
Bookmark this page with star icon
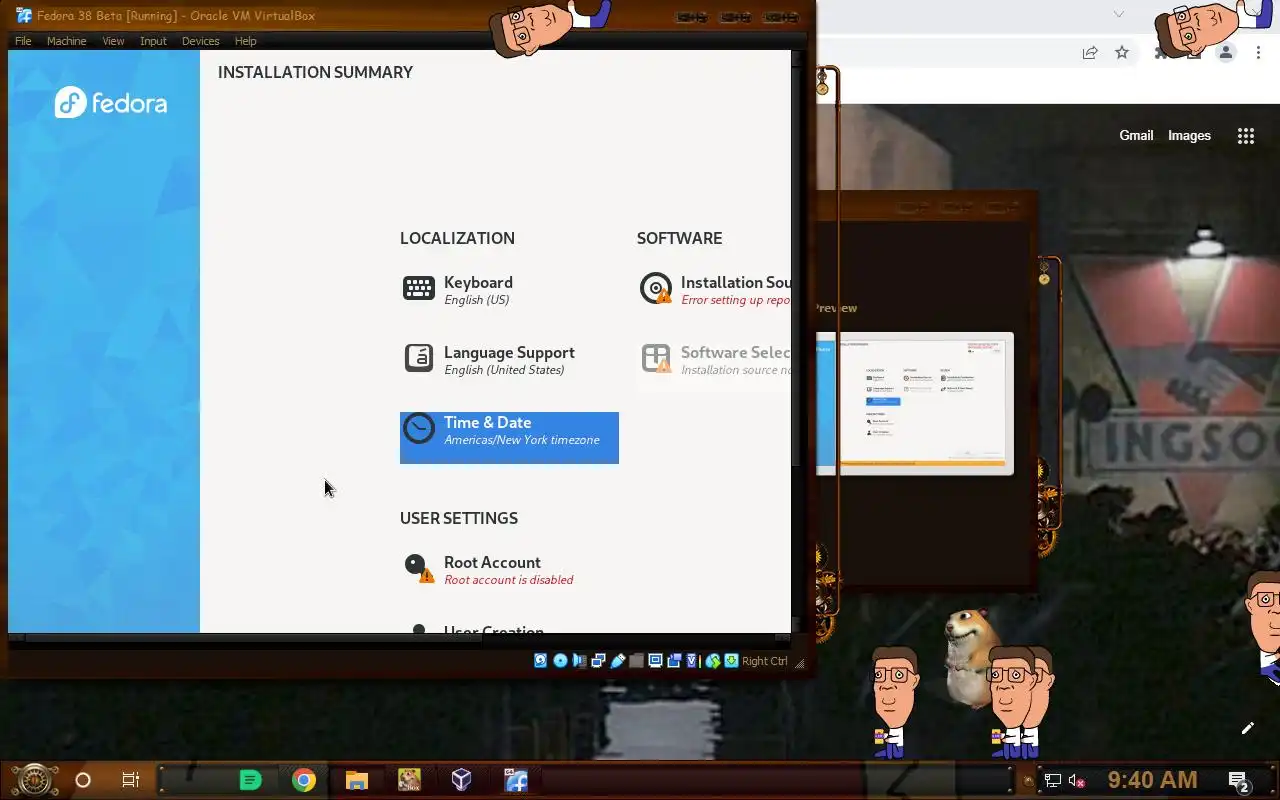[x=1122, y=53]
